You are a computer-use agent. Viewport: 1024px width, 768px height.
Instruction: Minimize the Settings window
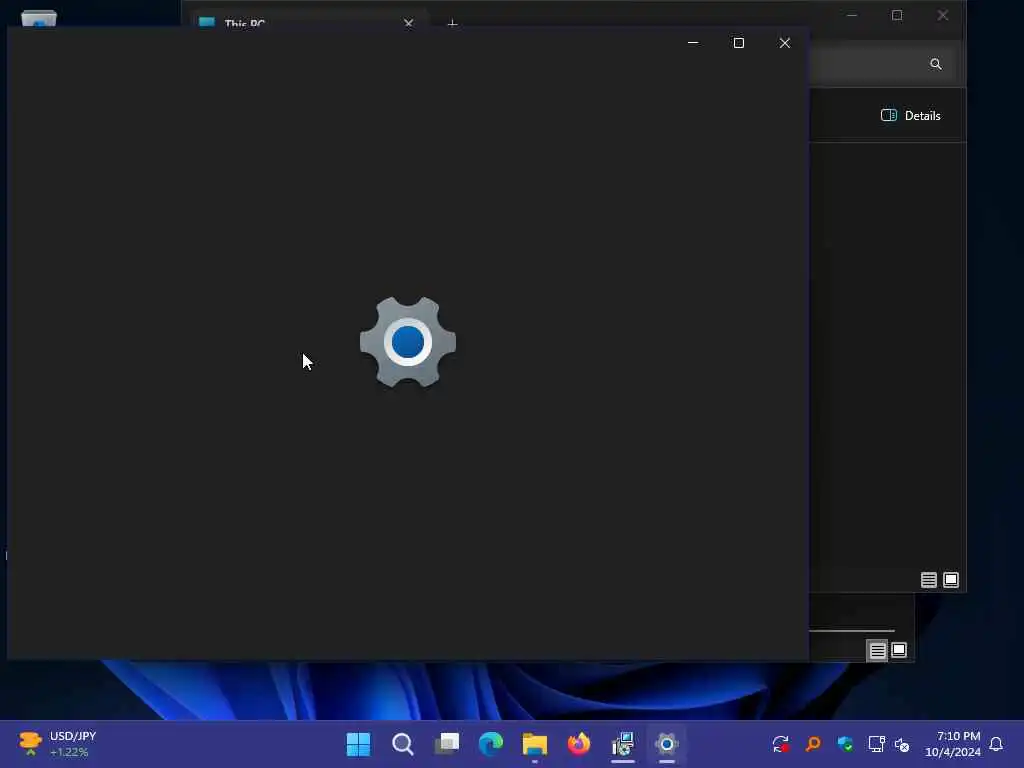pyautogui.click(x=693, y=43)
